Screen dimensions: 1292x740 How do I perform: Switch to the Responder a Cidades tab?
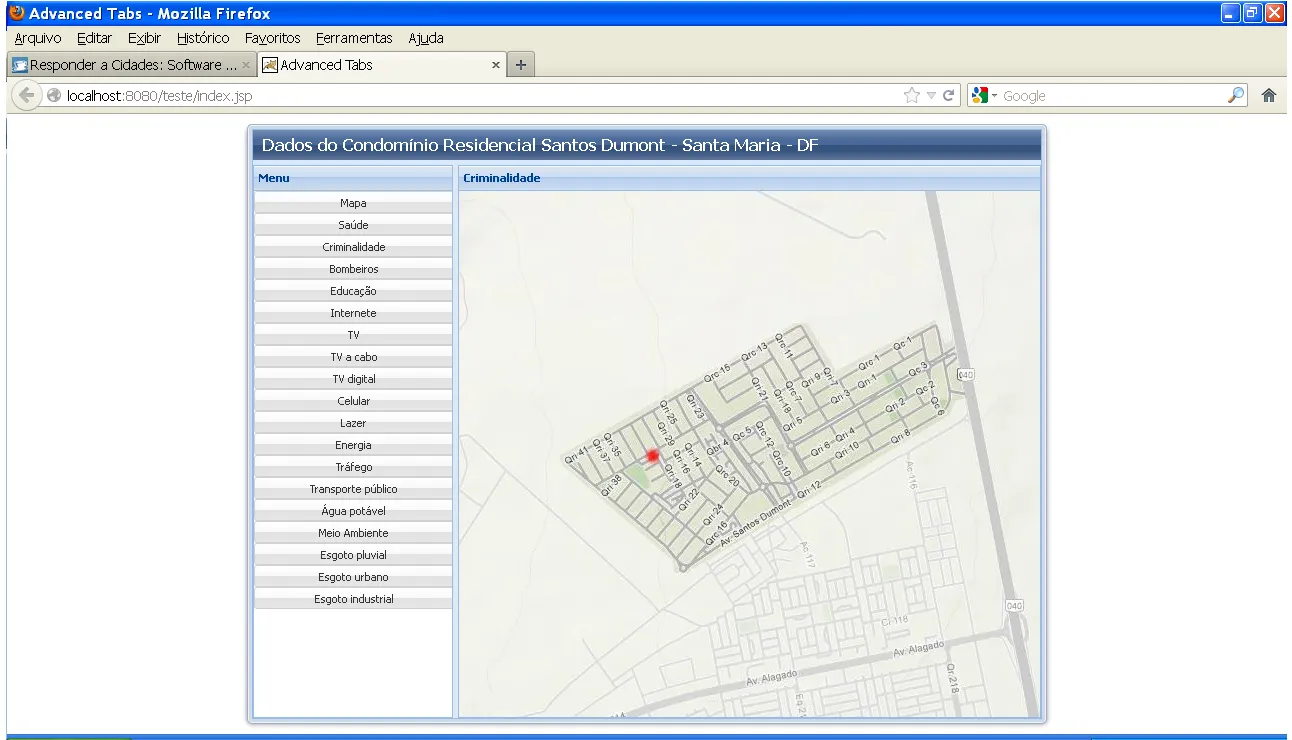tap(125, 65)
